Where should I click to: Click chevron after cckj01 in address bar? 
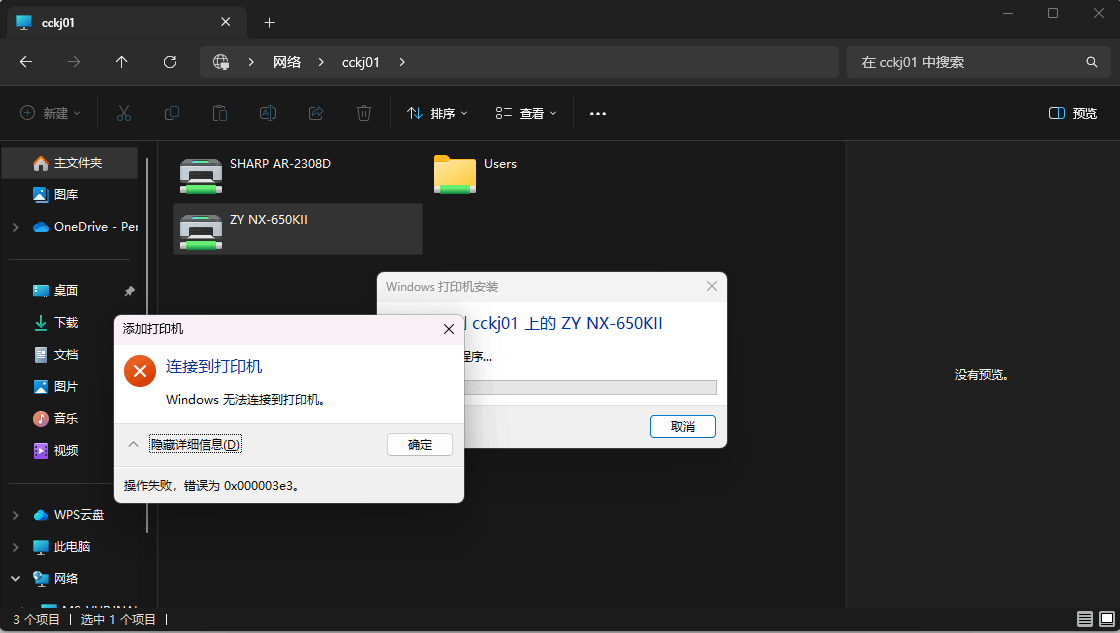coord(402,62)
